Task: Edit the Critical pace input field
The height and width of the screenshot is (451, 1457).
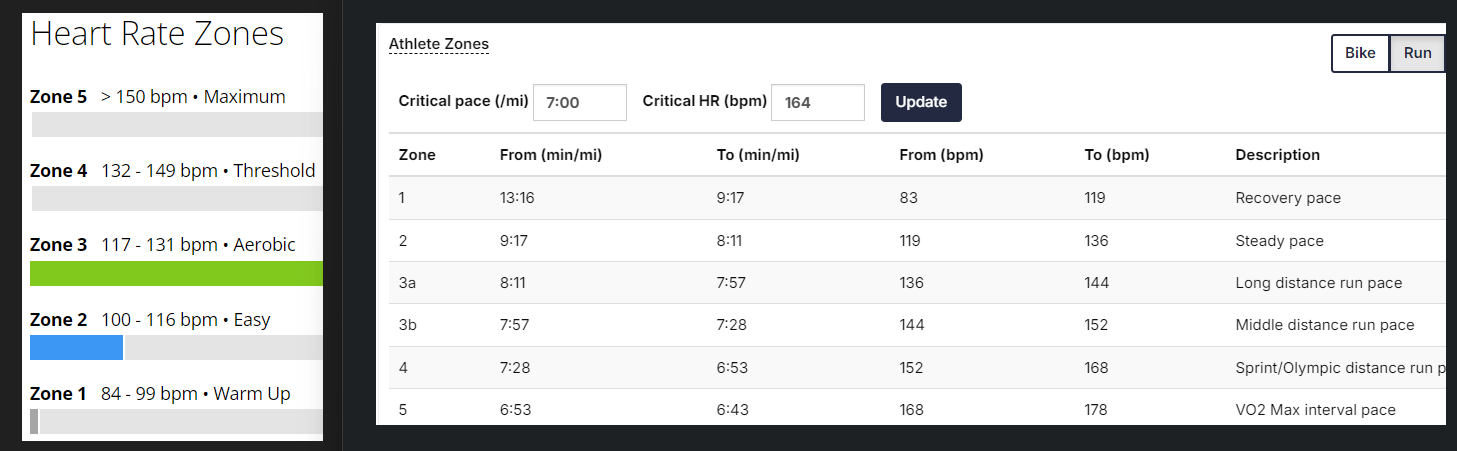Action: coord(580,102)
